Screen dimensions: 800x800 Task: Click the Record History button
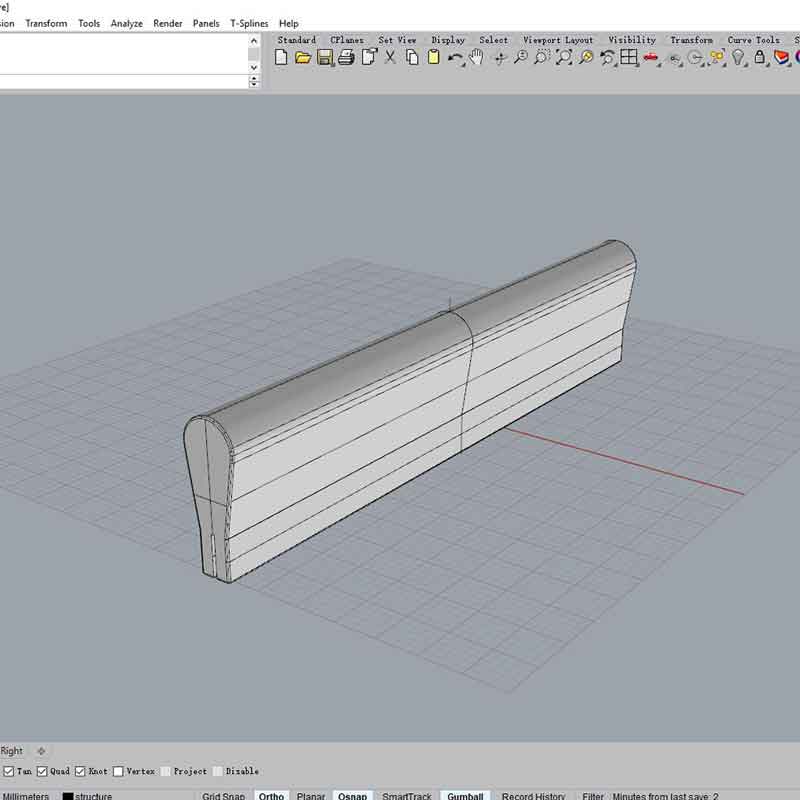pos(533,796)
